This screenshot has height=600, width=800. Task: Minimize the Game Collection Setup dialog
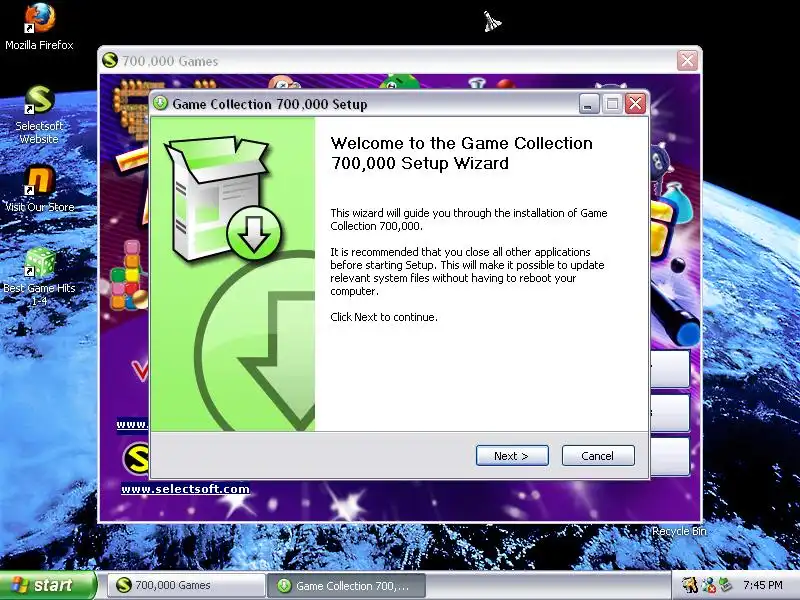point(589,104)
